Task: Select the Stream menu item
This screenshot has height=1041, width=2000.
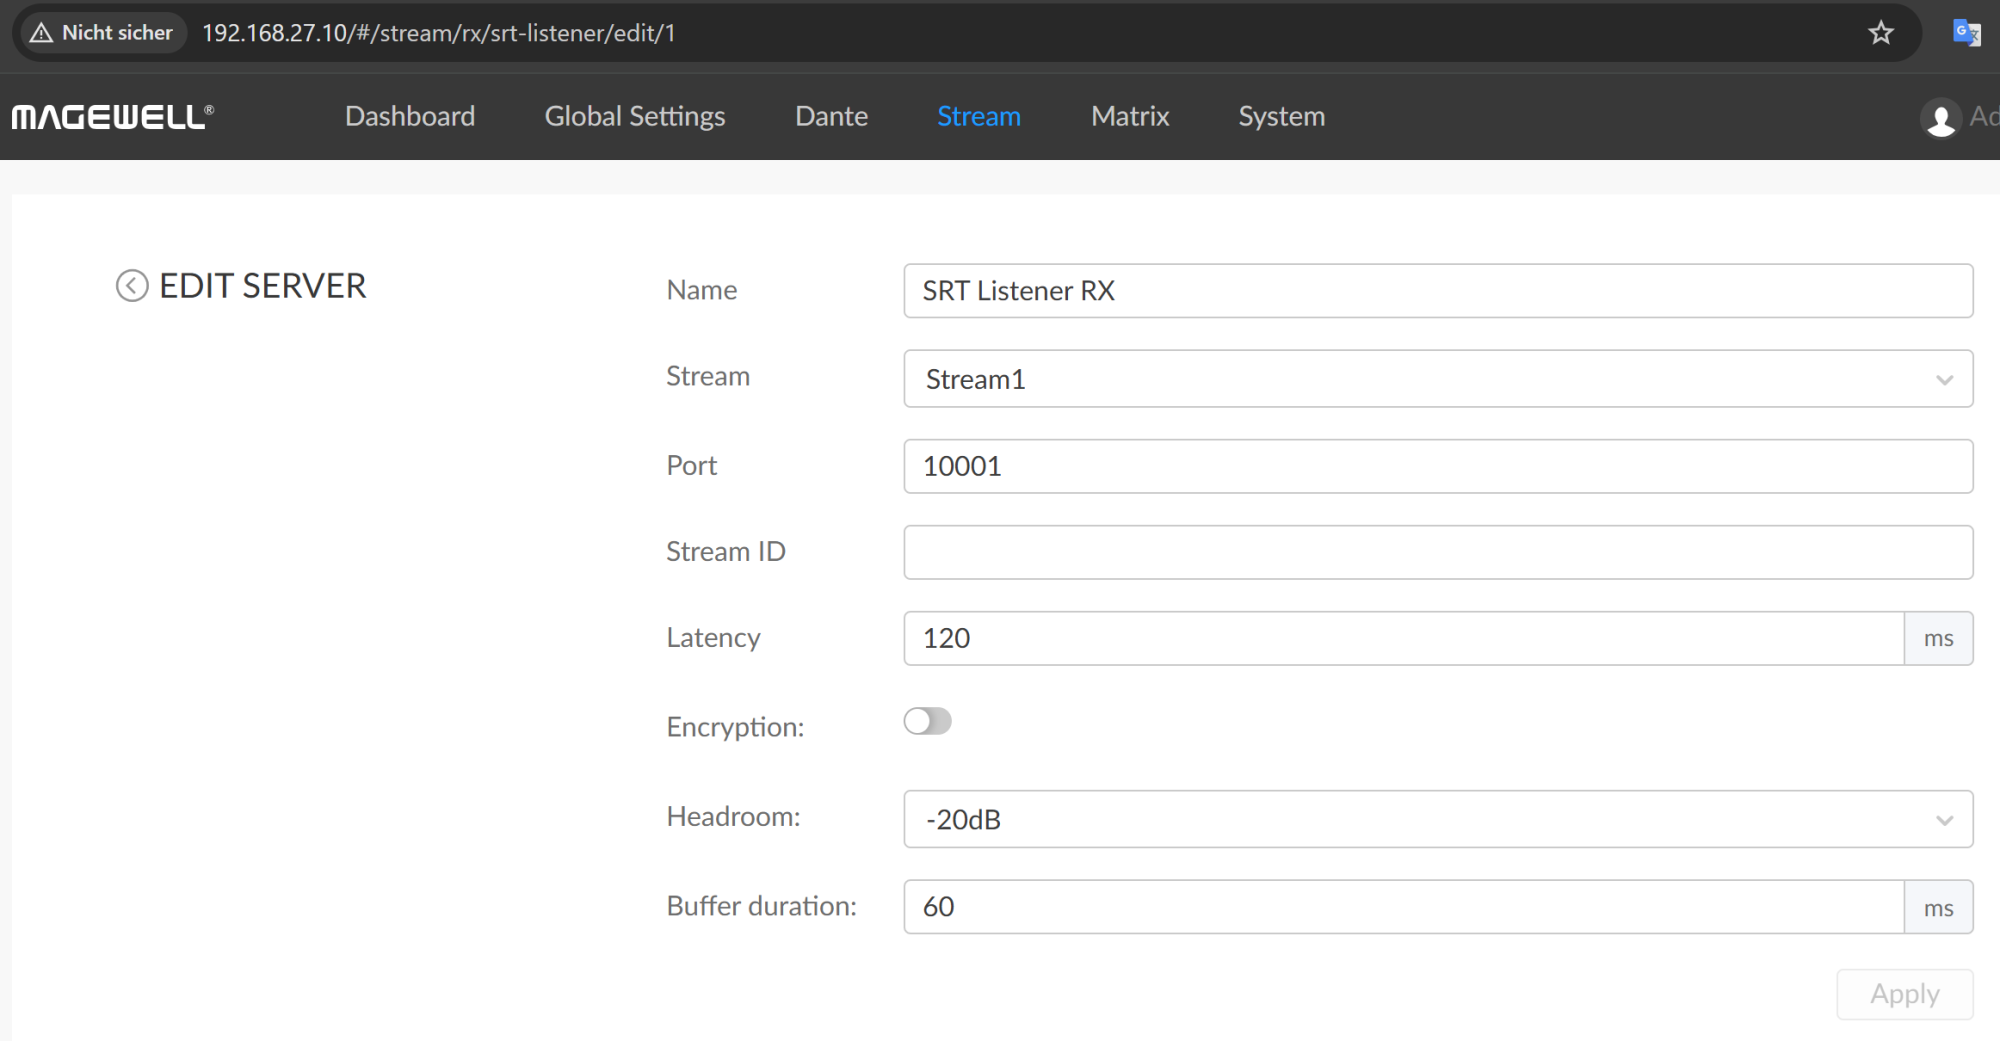Action: point(978,117)
